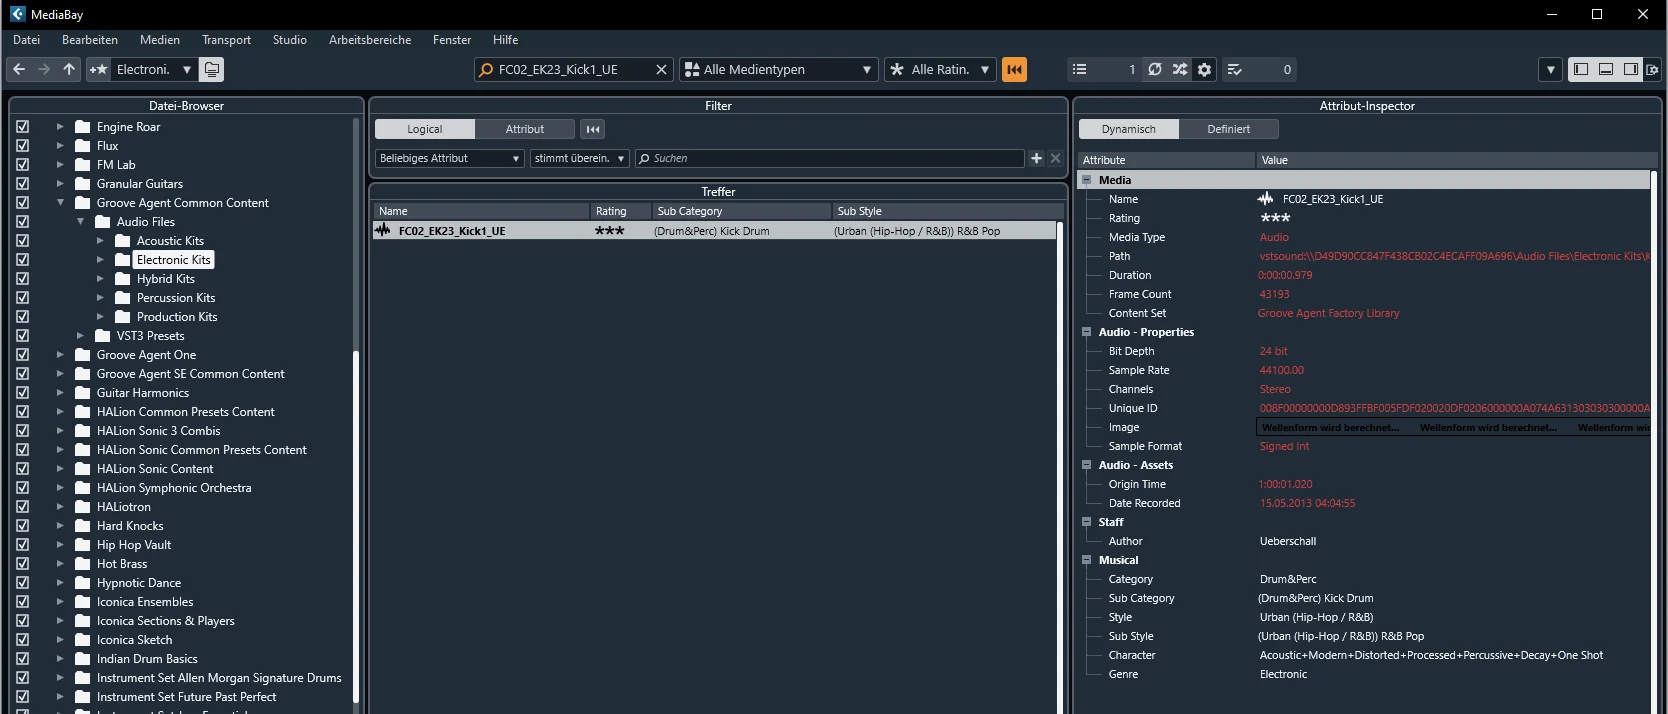
Task: Add a new filter row with plus
Action: click(x=1037, y=158)
